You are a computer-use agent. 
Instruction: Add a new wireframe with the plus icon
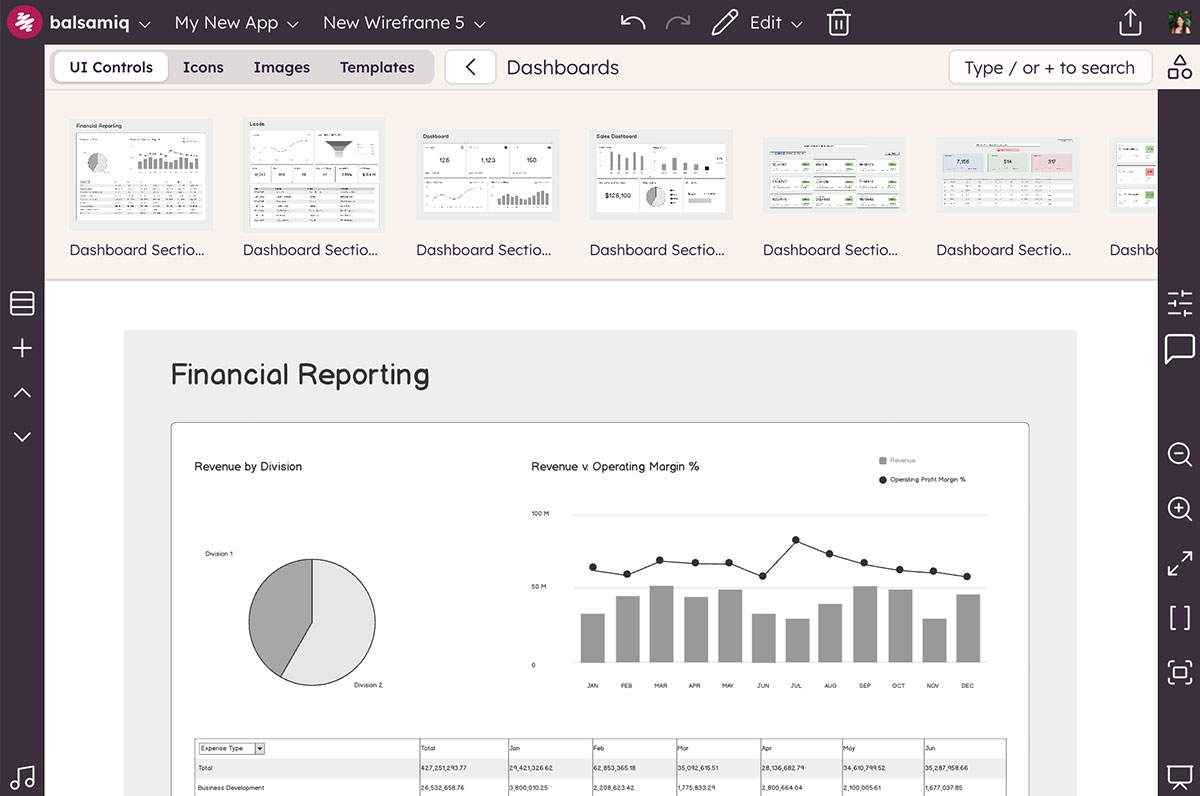point(22,347)
